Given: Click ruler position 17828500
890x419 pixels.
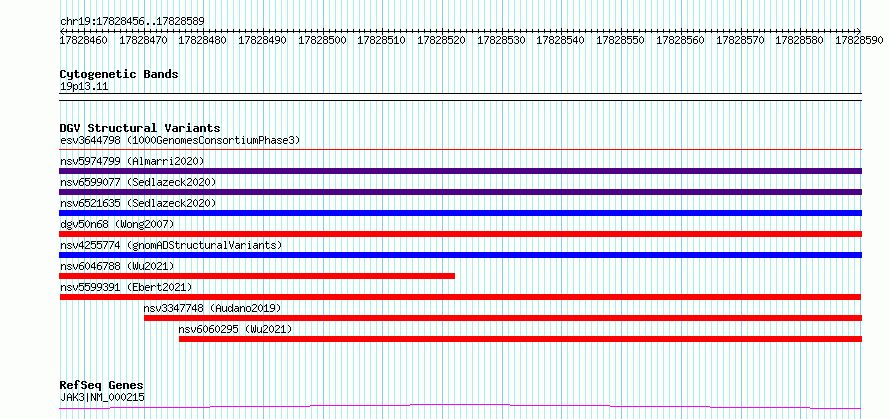Looking at the screenshot, I should pos(321,40).
